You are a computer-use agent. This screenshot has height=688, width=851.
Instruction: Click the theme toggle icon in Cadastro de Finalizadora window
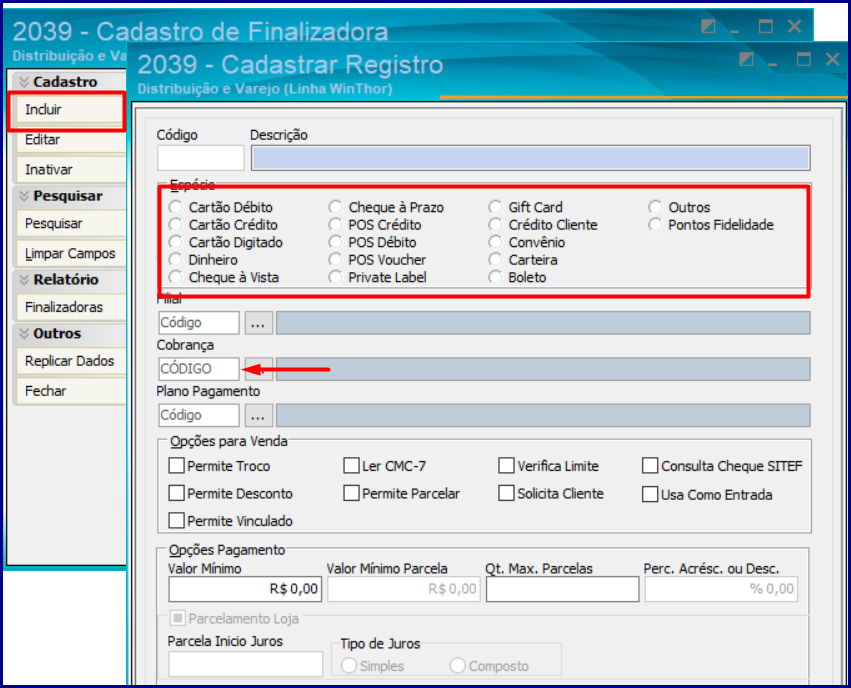click(x=708, y=26)
